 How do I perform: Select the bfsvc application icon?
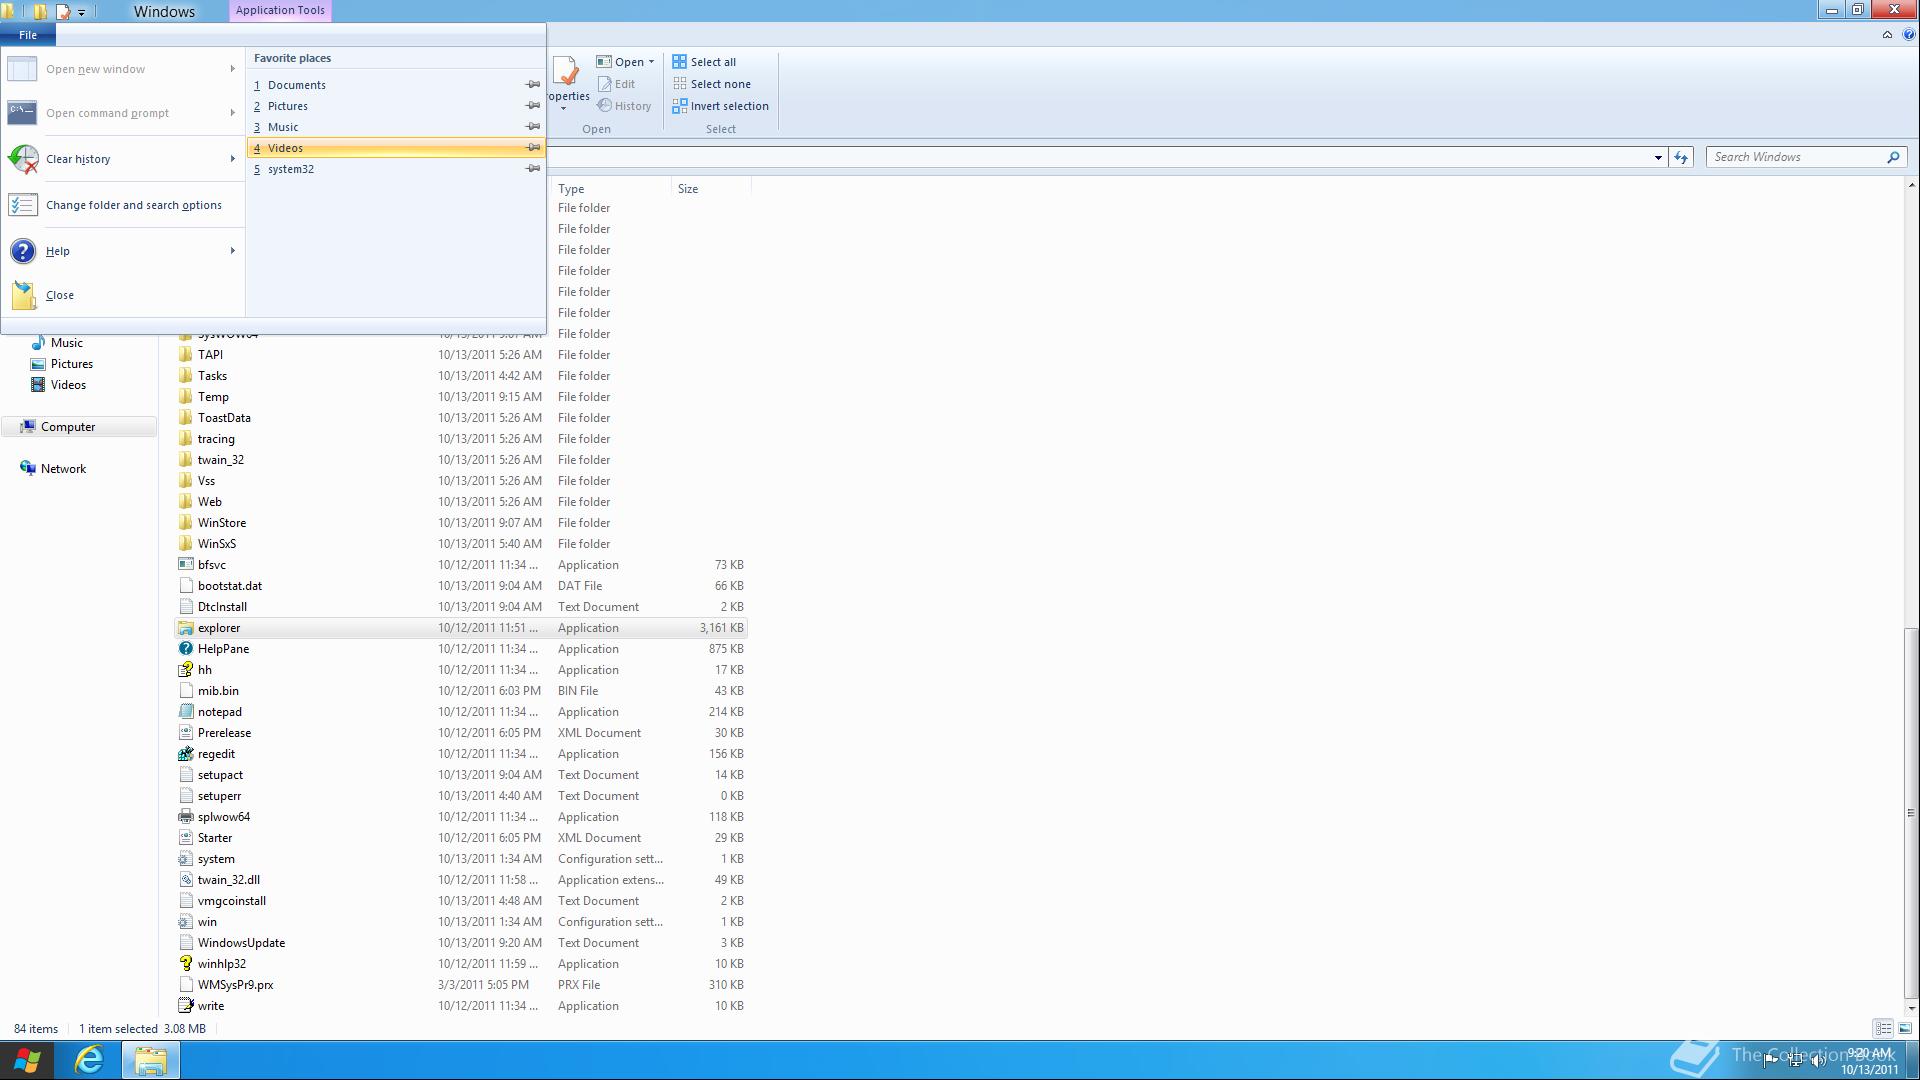coord(185,565)
